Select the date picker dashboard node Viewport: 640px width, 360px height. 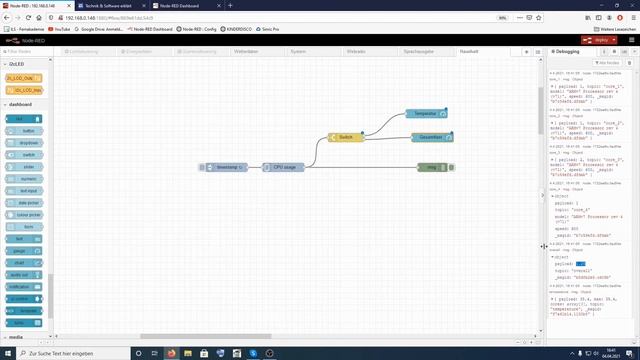[x=24, y=203]
